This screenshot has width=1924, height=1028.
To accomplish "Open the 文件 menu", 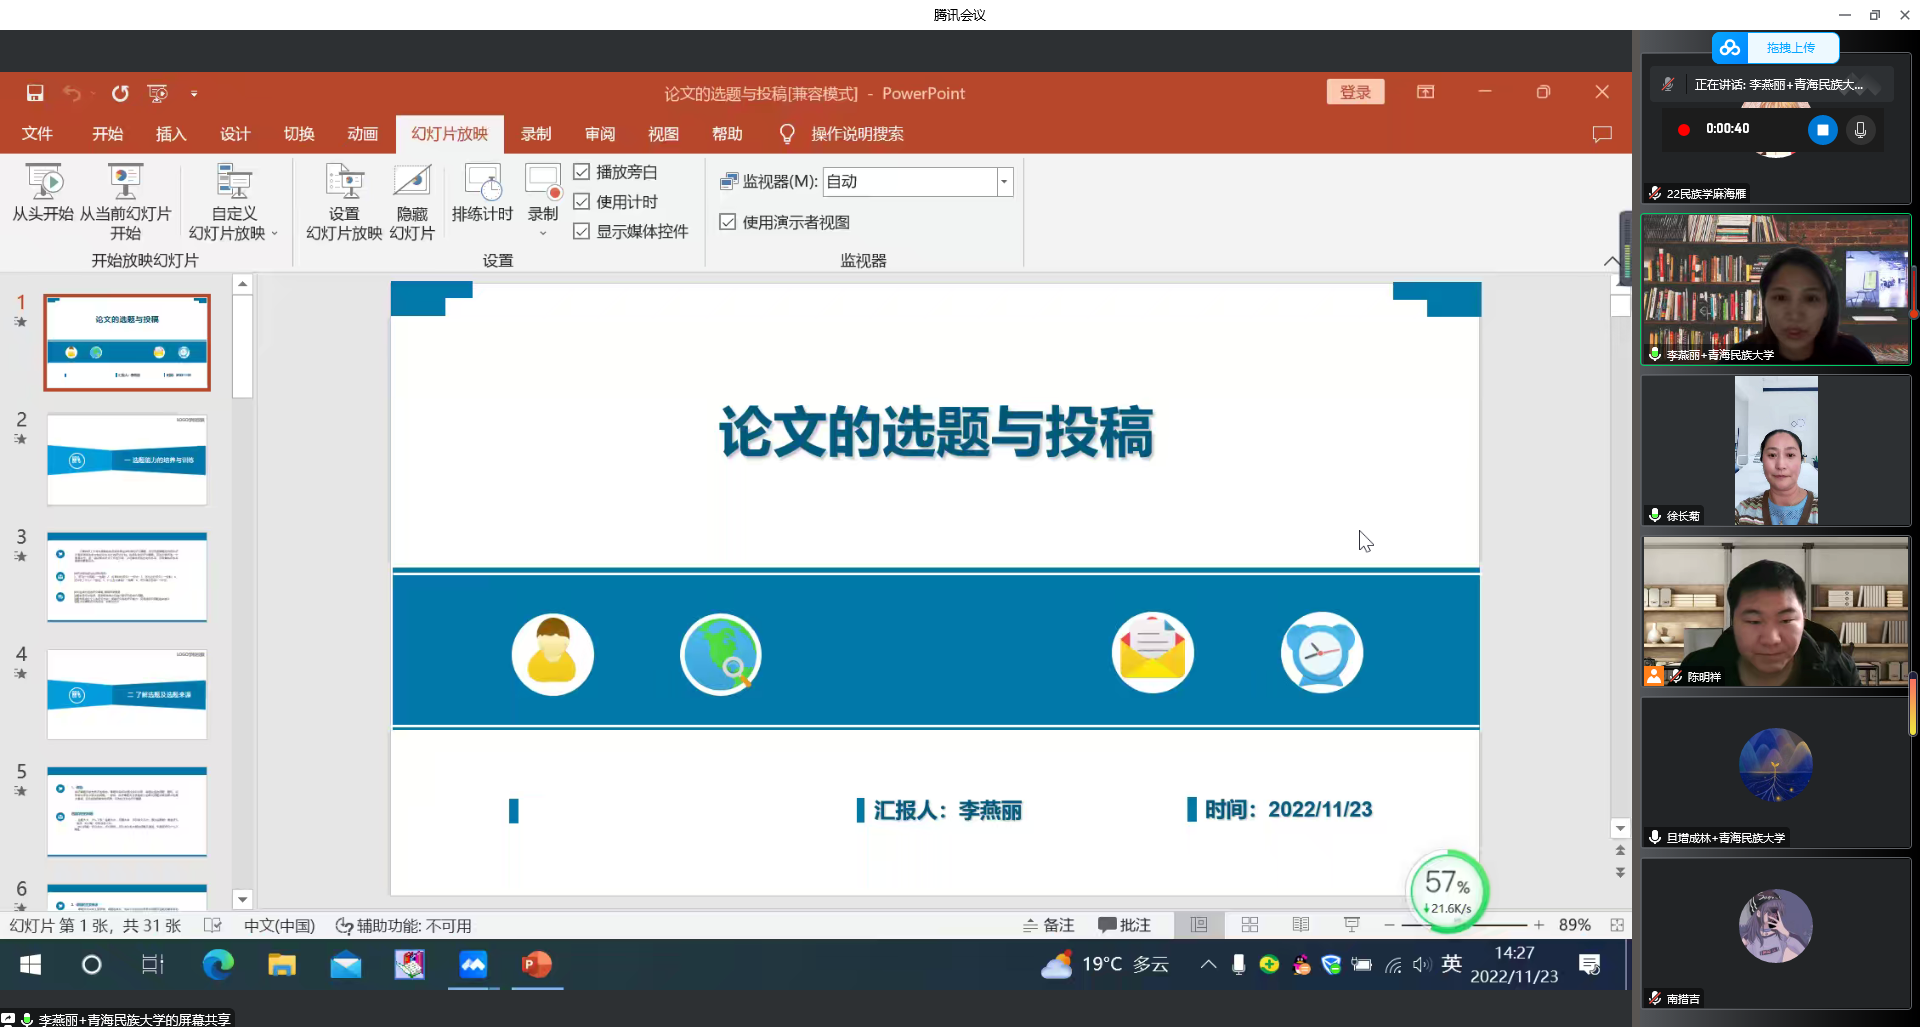I will [x=38, y=133].
